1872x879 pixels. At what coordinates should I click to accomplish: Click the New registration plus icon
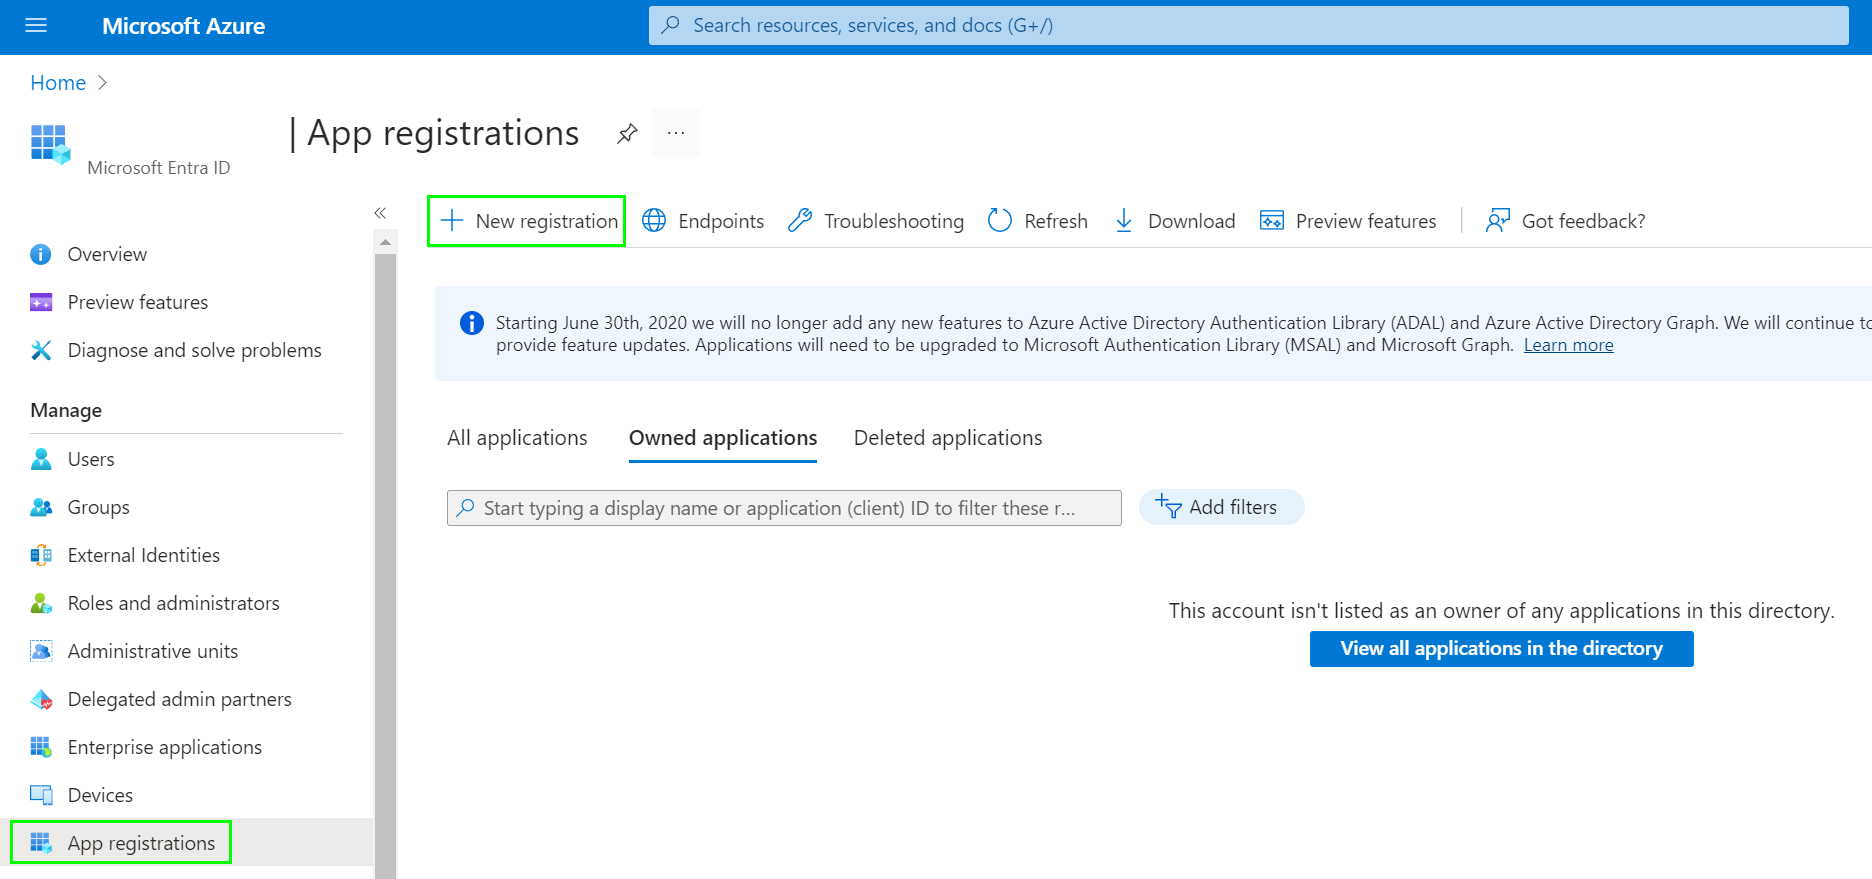coord(452,221)
